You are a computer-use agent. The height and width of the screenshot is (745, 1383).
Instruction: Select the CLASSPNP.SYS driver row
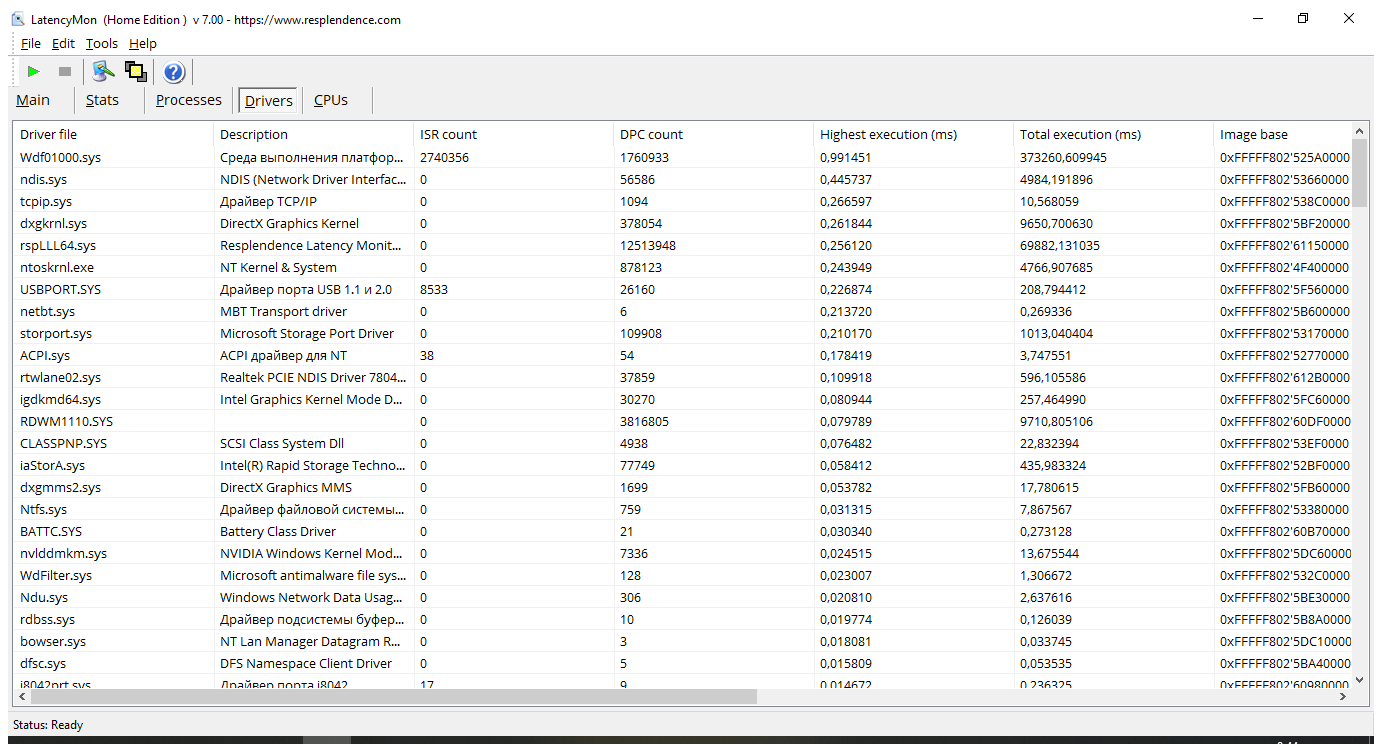pos(682,443)
